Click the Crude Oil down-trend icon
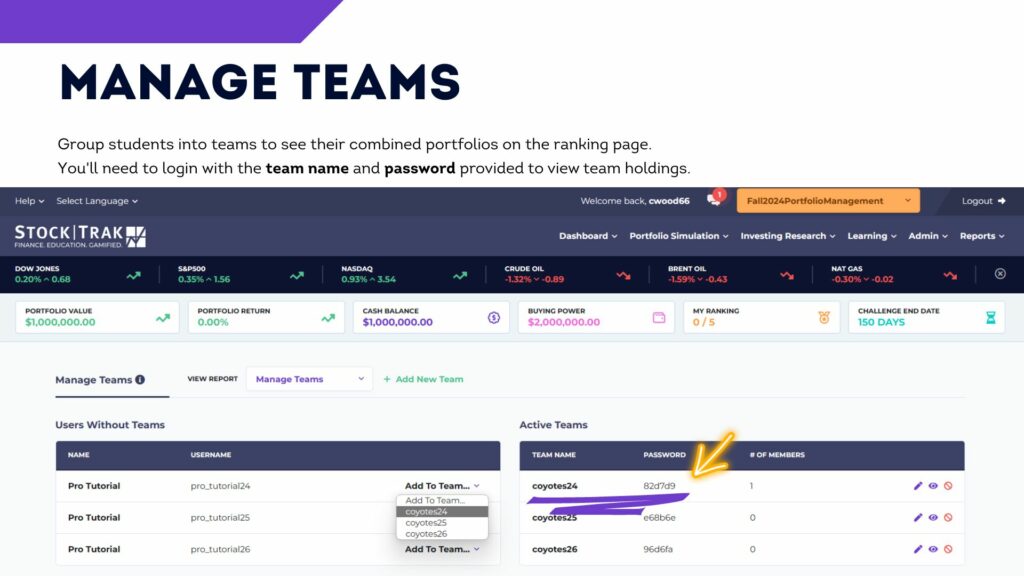Image resolution: width=1024 pixels, height=576 pixels. click(x=624, y=276)
